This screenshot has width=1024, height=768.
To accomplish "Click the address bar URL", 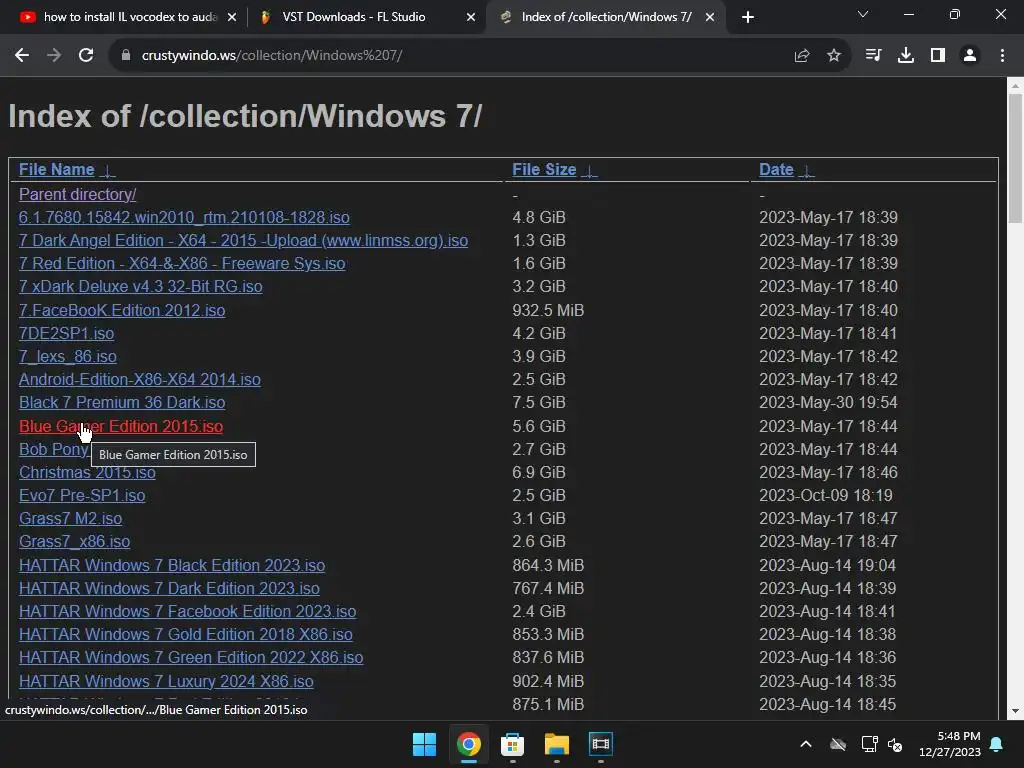I will [x=272, y=56].
